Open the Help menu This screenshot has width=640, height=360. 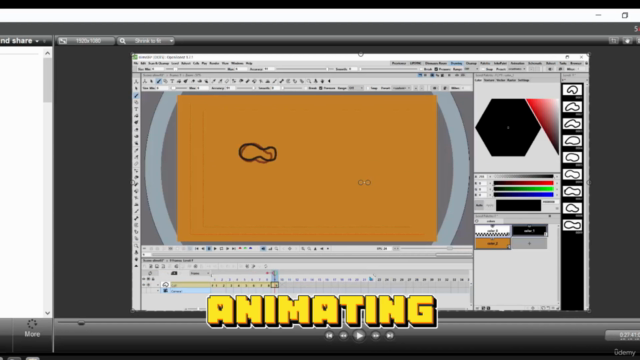[x=249, y=63]
